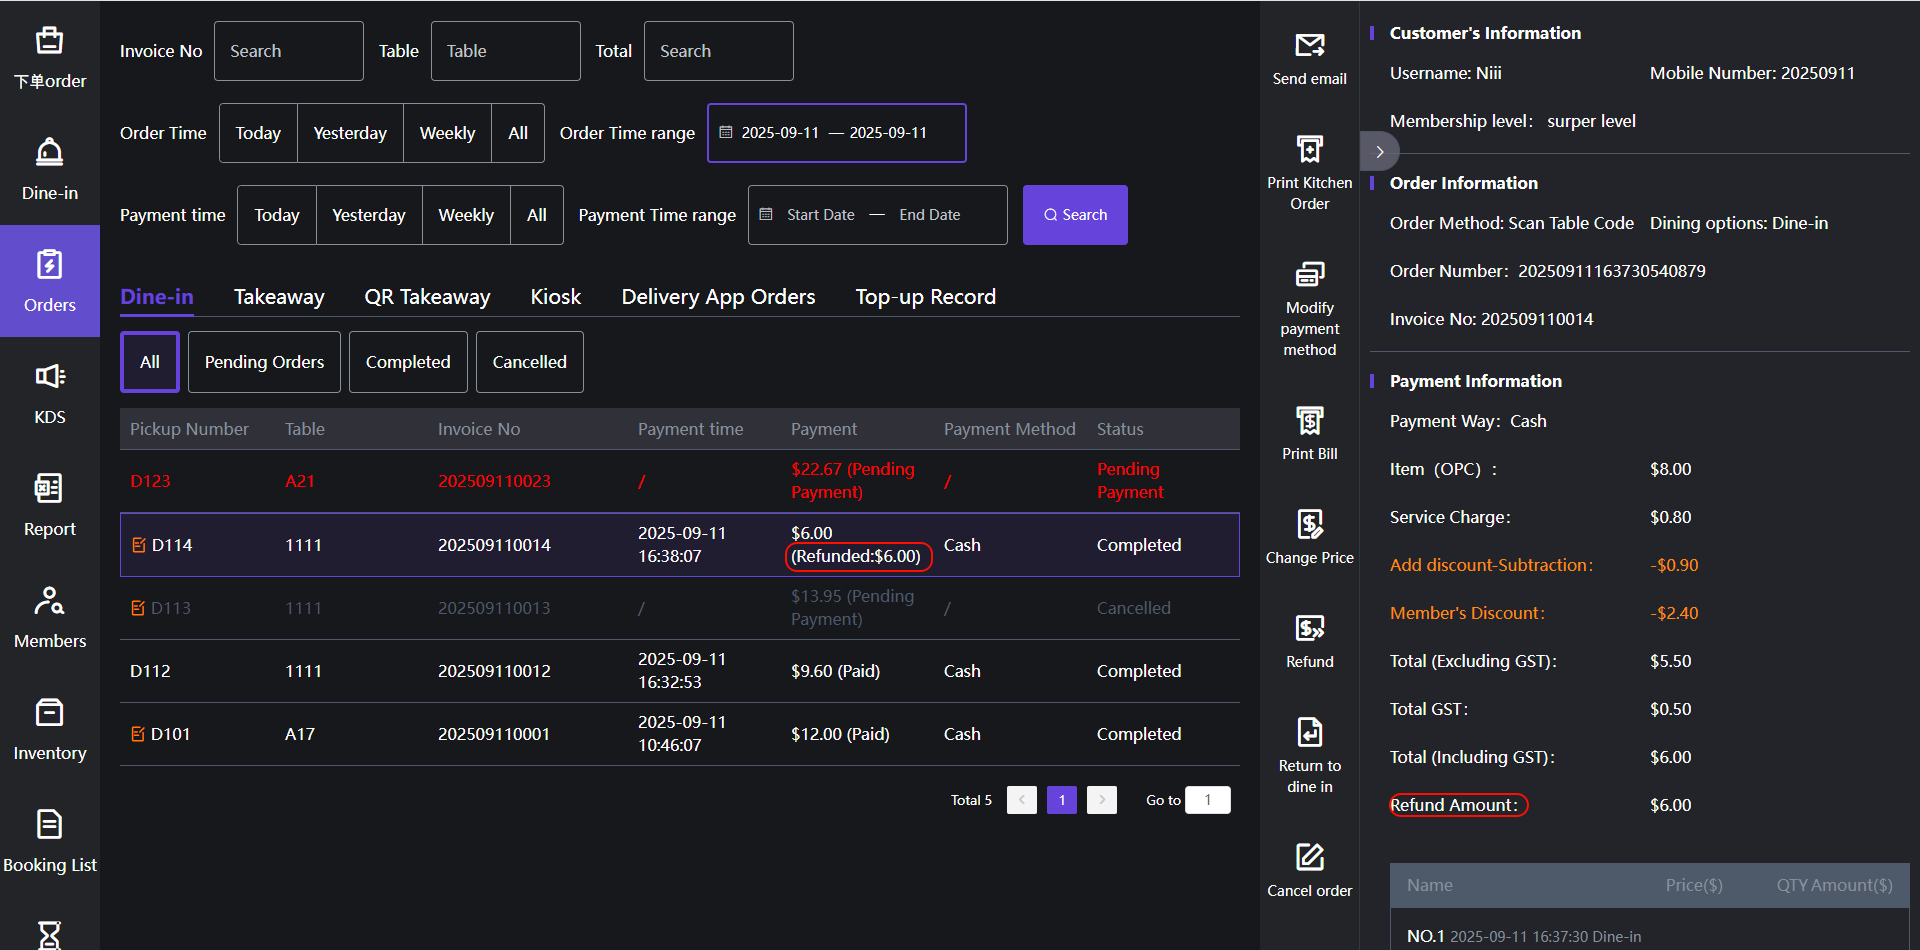Click the purple Search button
Image resolution: width=1920 pixels, height=950 pixels.
coord(1075,215)
